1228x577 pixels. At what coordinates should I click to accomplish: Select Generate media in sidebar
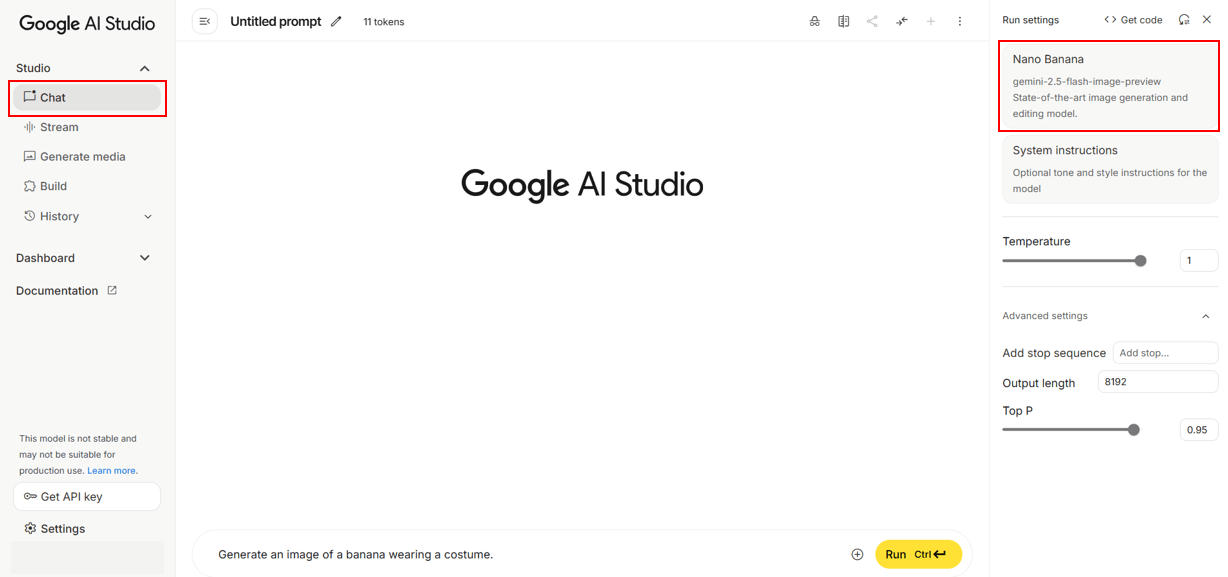[x=82, y=157]
